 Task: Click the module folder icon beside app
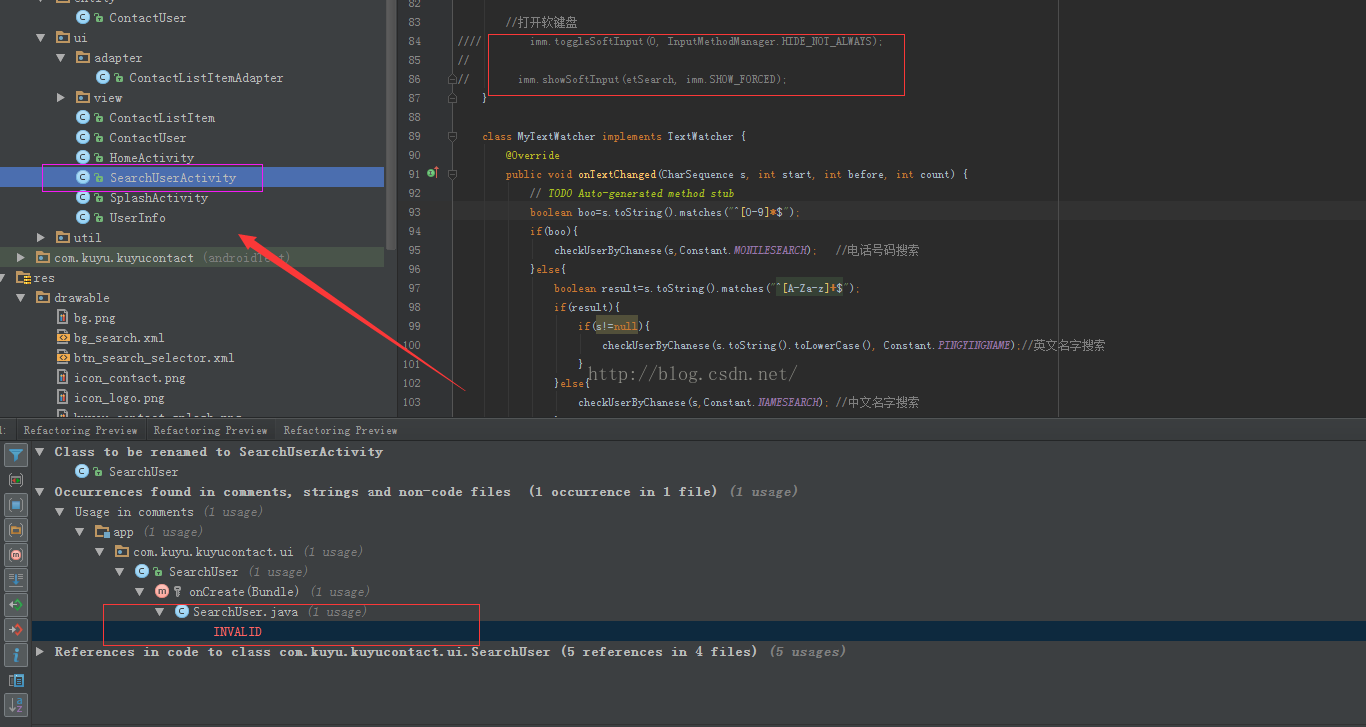pos(102,532)
